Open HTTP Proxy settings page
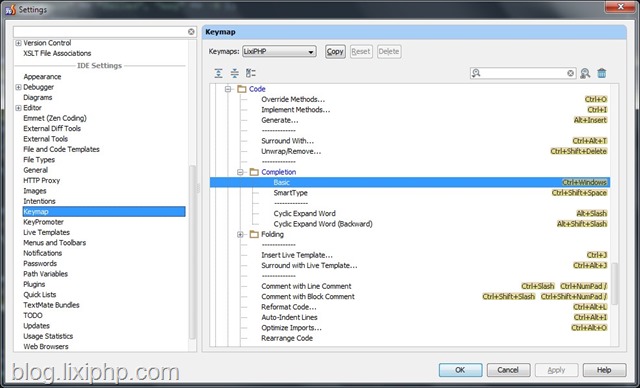Screen dimensions: 640x388 coord(42,180)
